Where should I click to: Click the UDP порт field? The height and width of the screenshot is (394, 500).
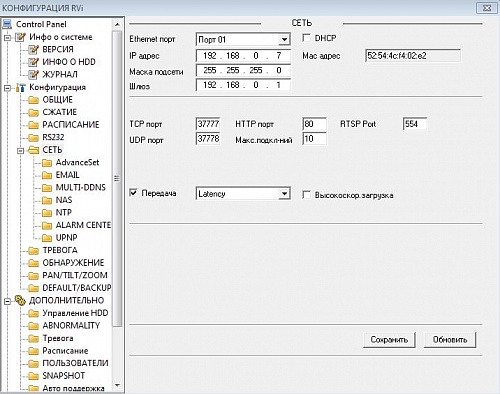(x=208, y=139)
